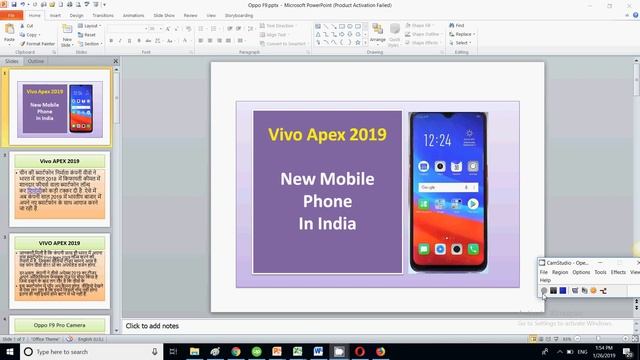Open the PowerPoint Help question-mark icon
This screenshot has height=360, width=640.
click(x=636, y=15)
